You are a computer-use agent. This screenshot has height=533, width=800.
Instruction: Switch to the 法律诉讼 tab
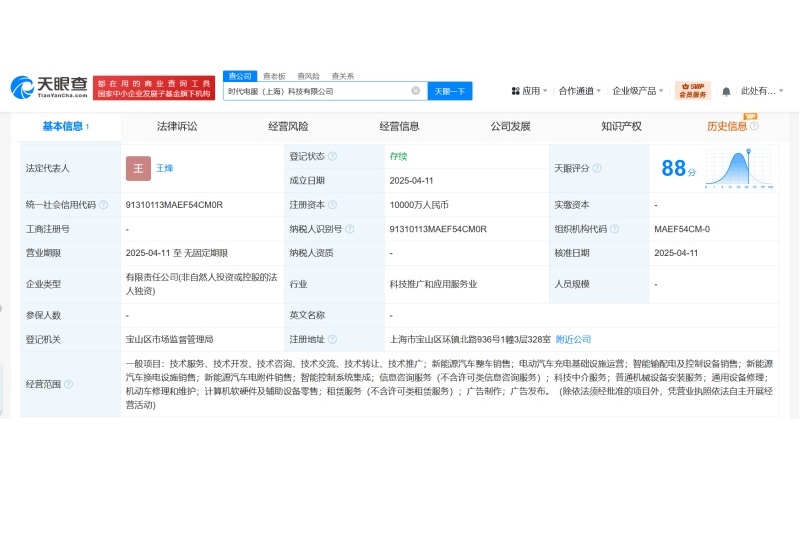tap(177, 127)
